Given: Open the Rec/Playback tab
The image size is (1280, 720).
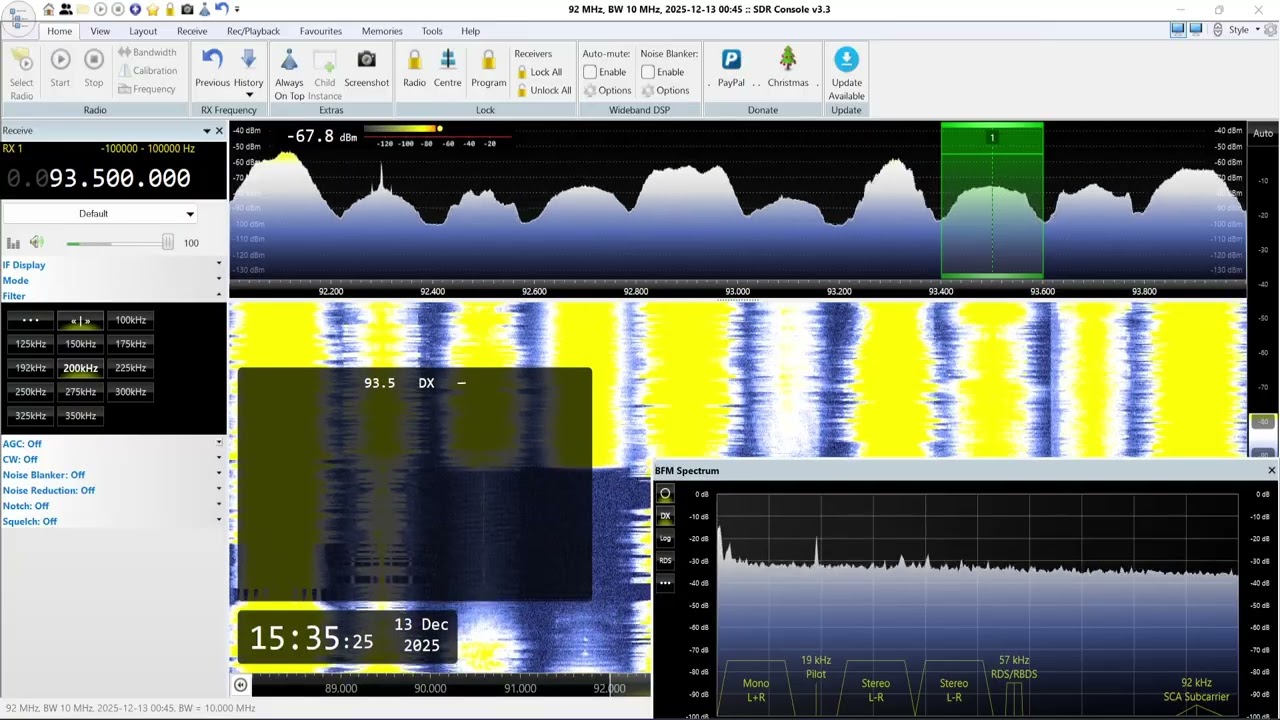Looking at the screenshot, I should coord(253,31).
